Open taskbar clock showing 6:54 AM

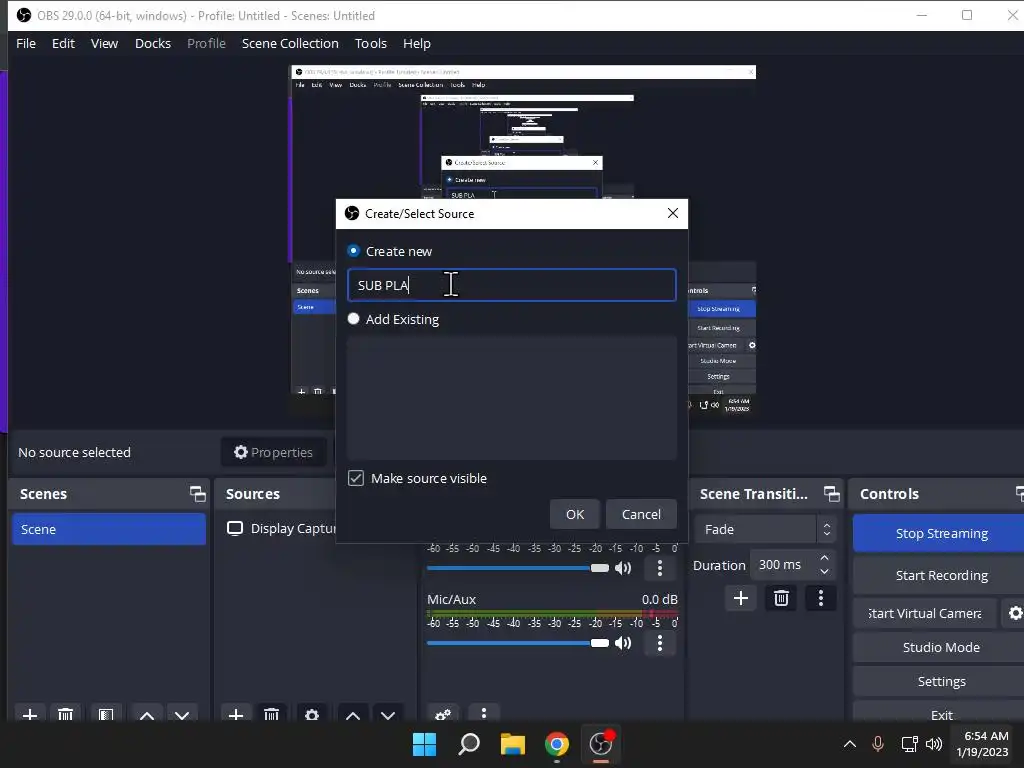[983, 744]
